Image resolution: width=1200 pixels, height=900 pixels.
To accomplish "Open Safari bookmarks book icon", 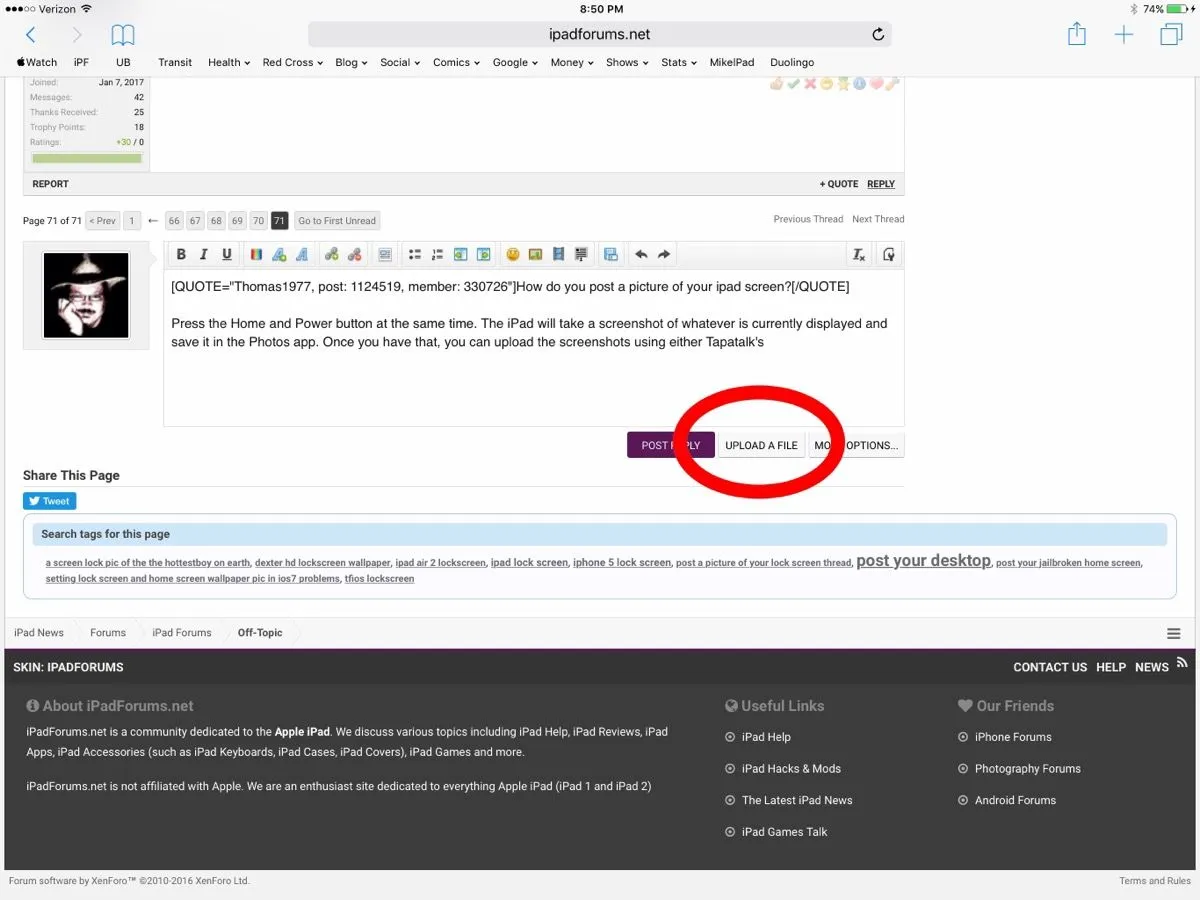I will 123,35.
